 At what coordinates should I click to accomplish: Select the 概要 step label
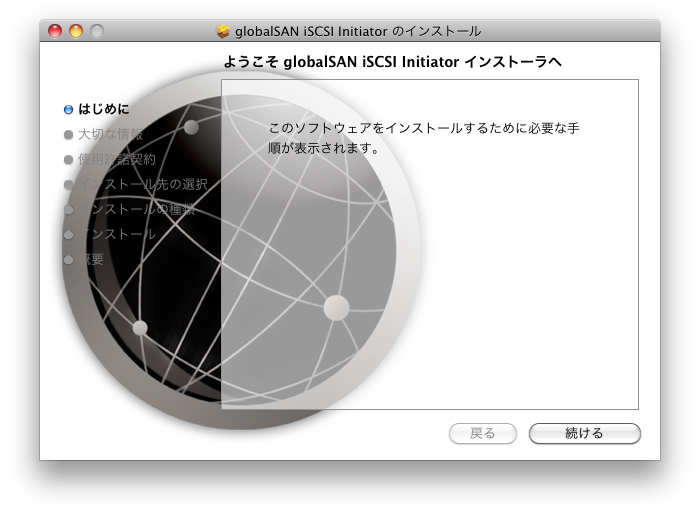coord(91,259)
